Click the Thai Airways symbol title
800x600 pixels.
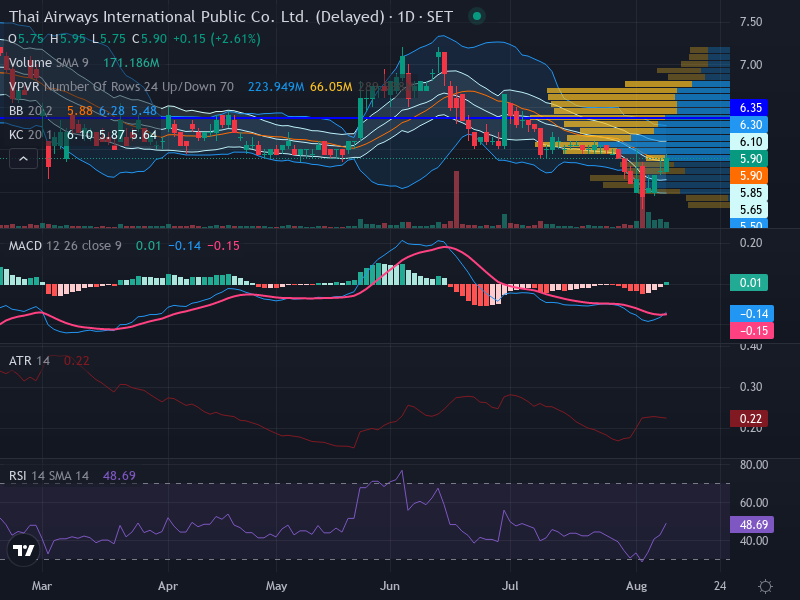[196, 17]
